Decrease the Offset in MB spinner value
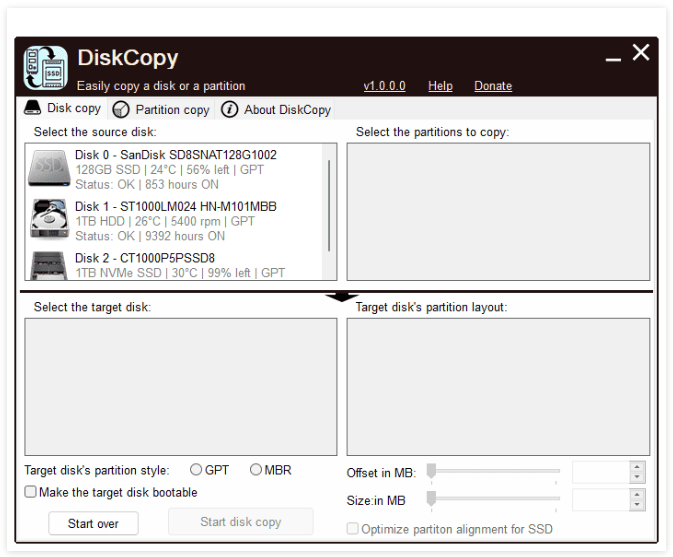 tap(637, 477)
